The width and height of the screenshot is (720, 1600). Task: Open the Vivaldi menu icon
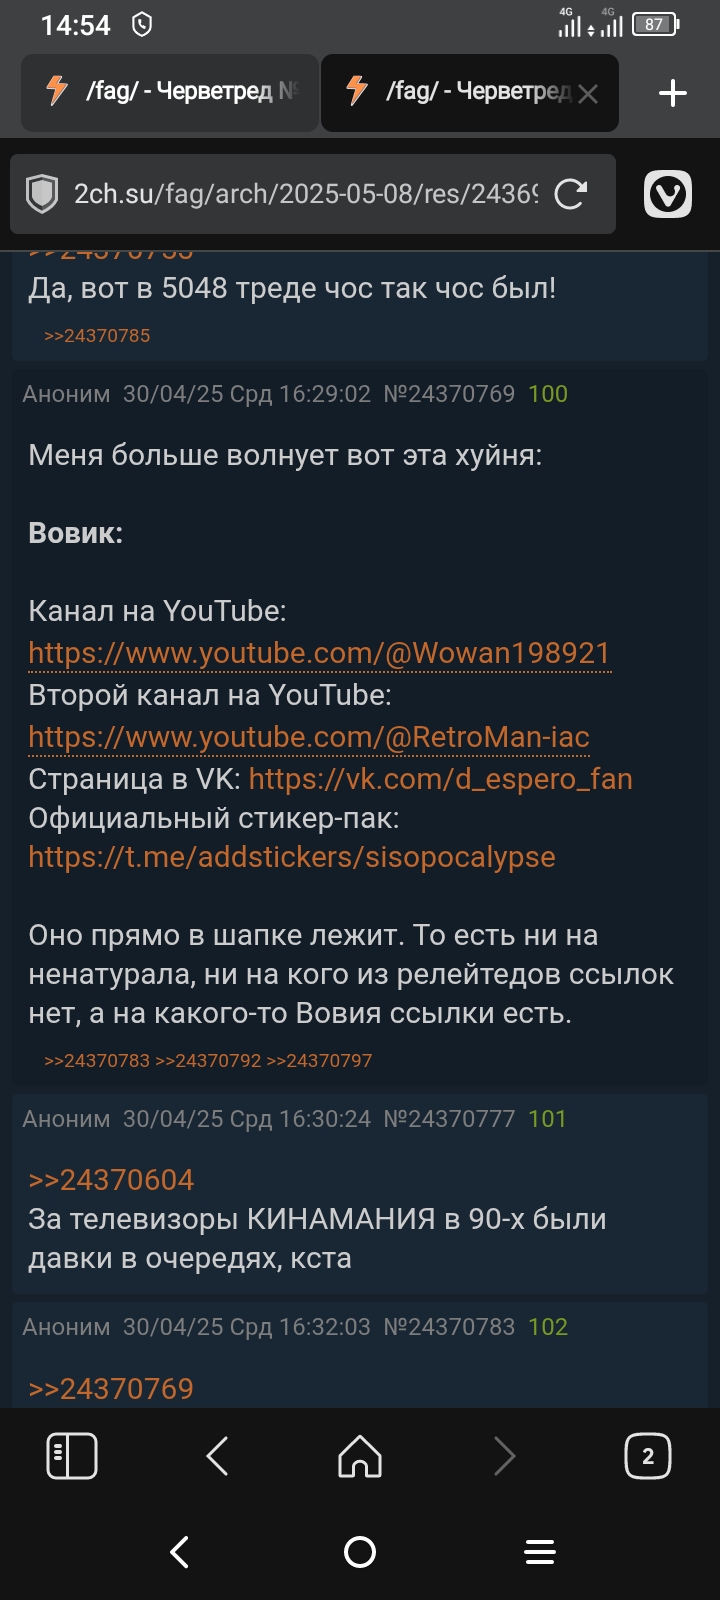point(668,194)
